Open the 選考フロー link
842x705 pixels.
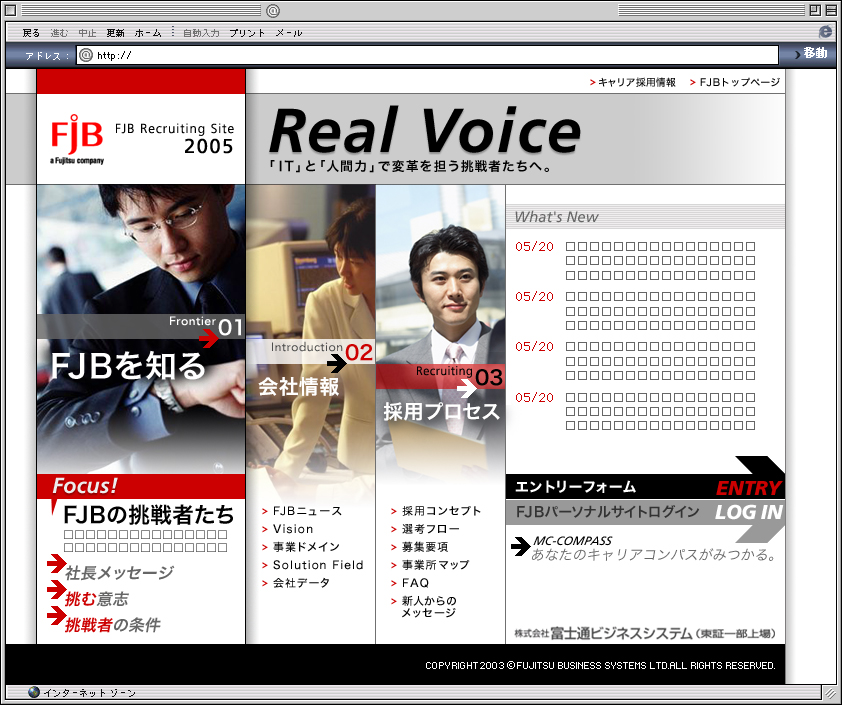(425, 529)
